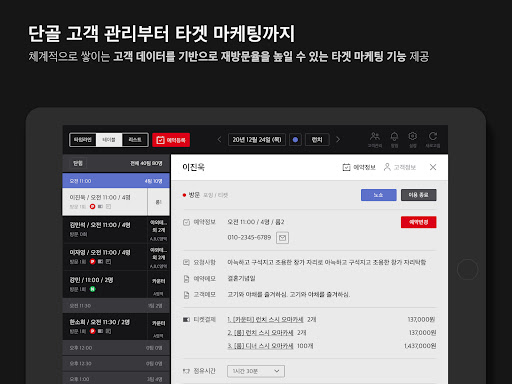Click the 고객메모 document icon
Screen dimensions: 512x384
click(186, 295)
